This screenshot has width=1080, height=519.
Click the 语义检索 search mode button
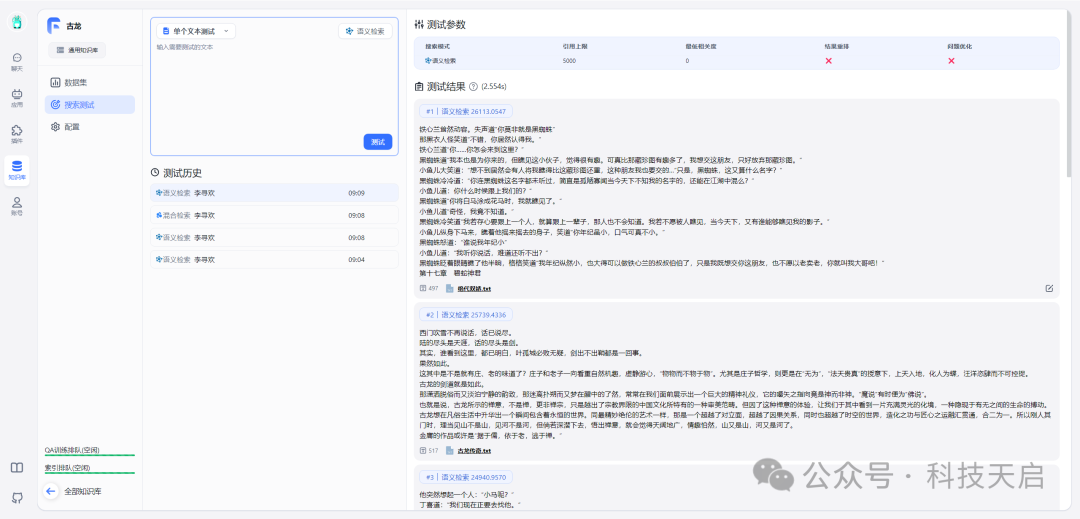tap(366, 31)
